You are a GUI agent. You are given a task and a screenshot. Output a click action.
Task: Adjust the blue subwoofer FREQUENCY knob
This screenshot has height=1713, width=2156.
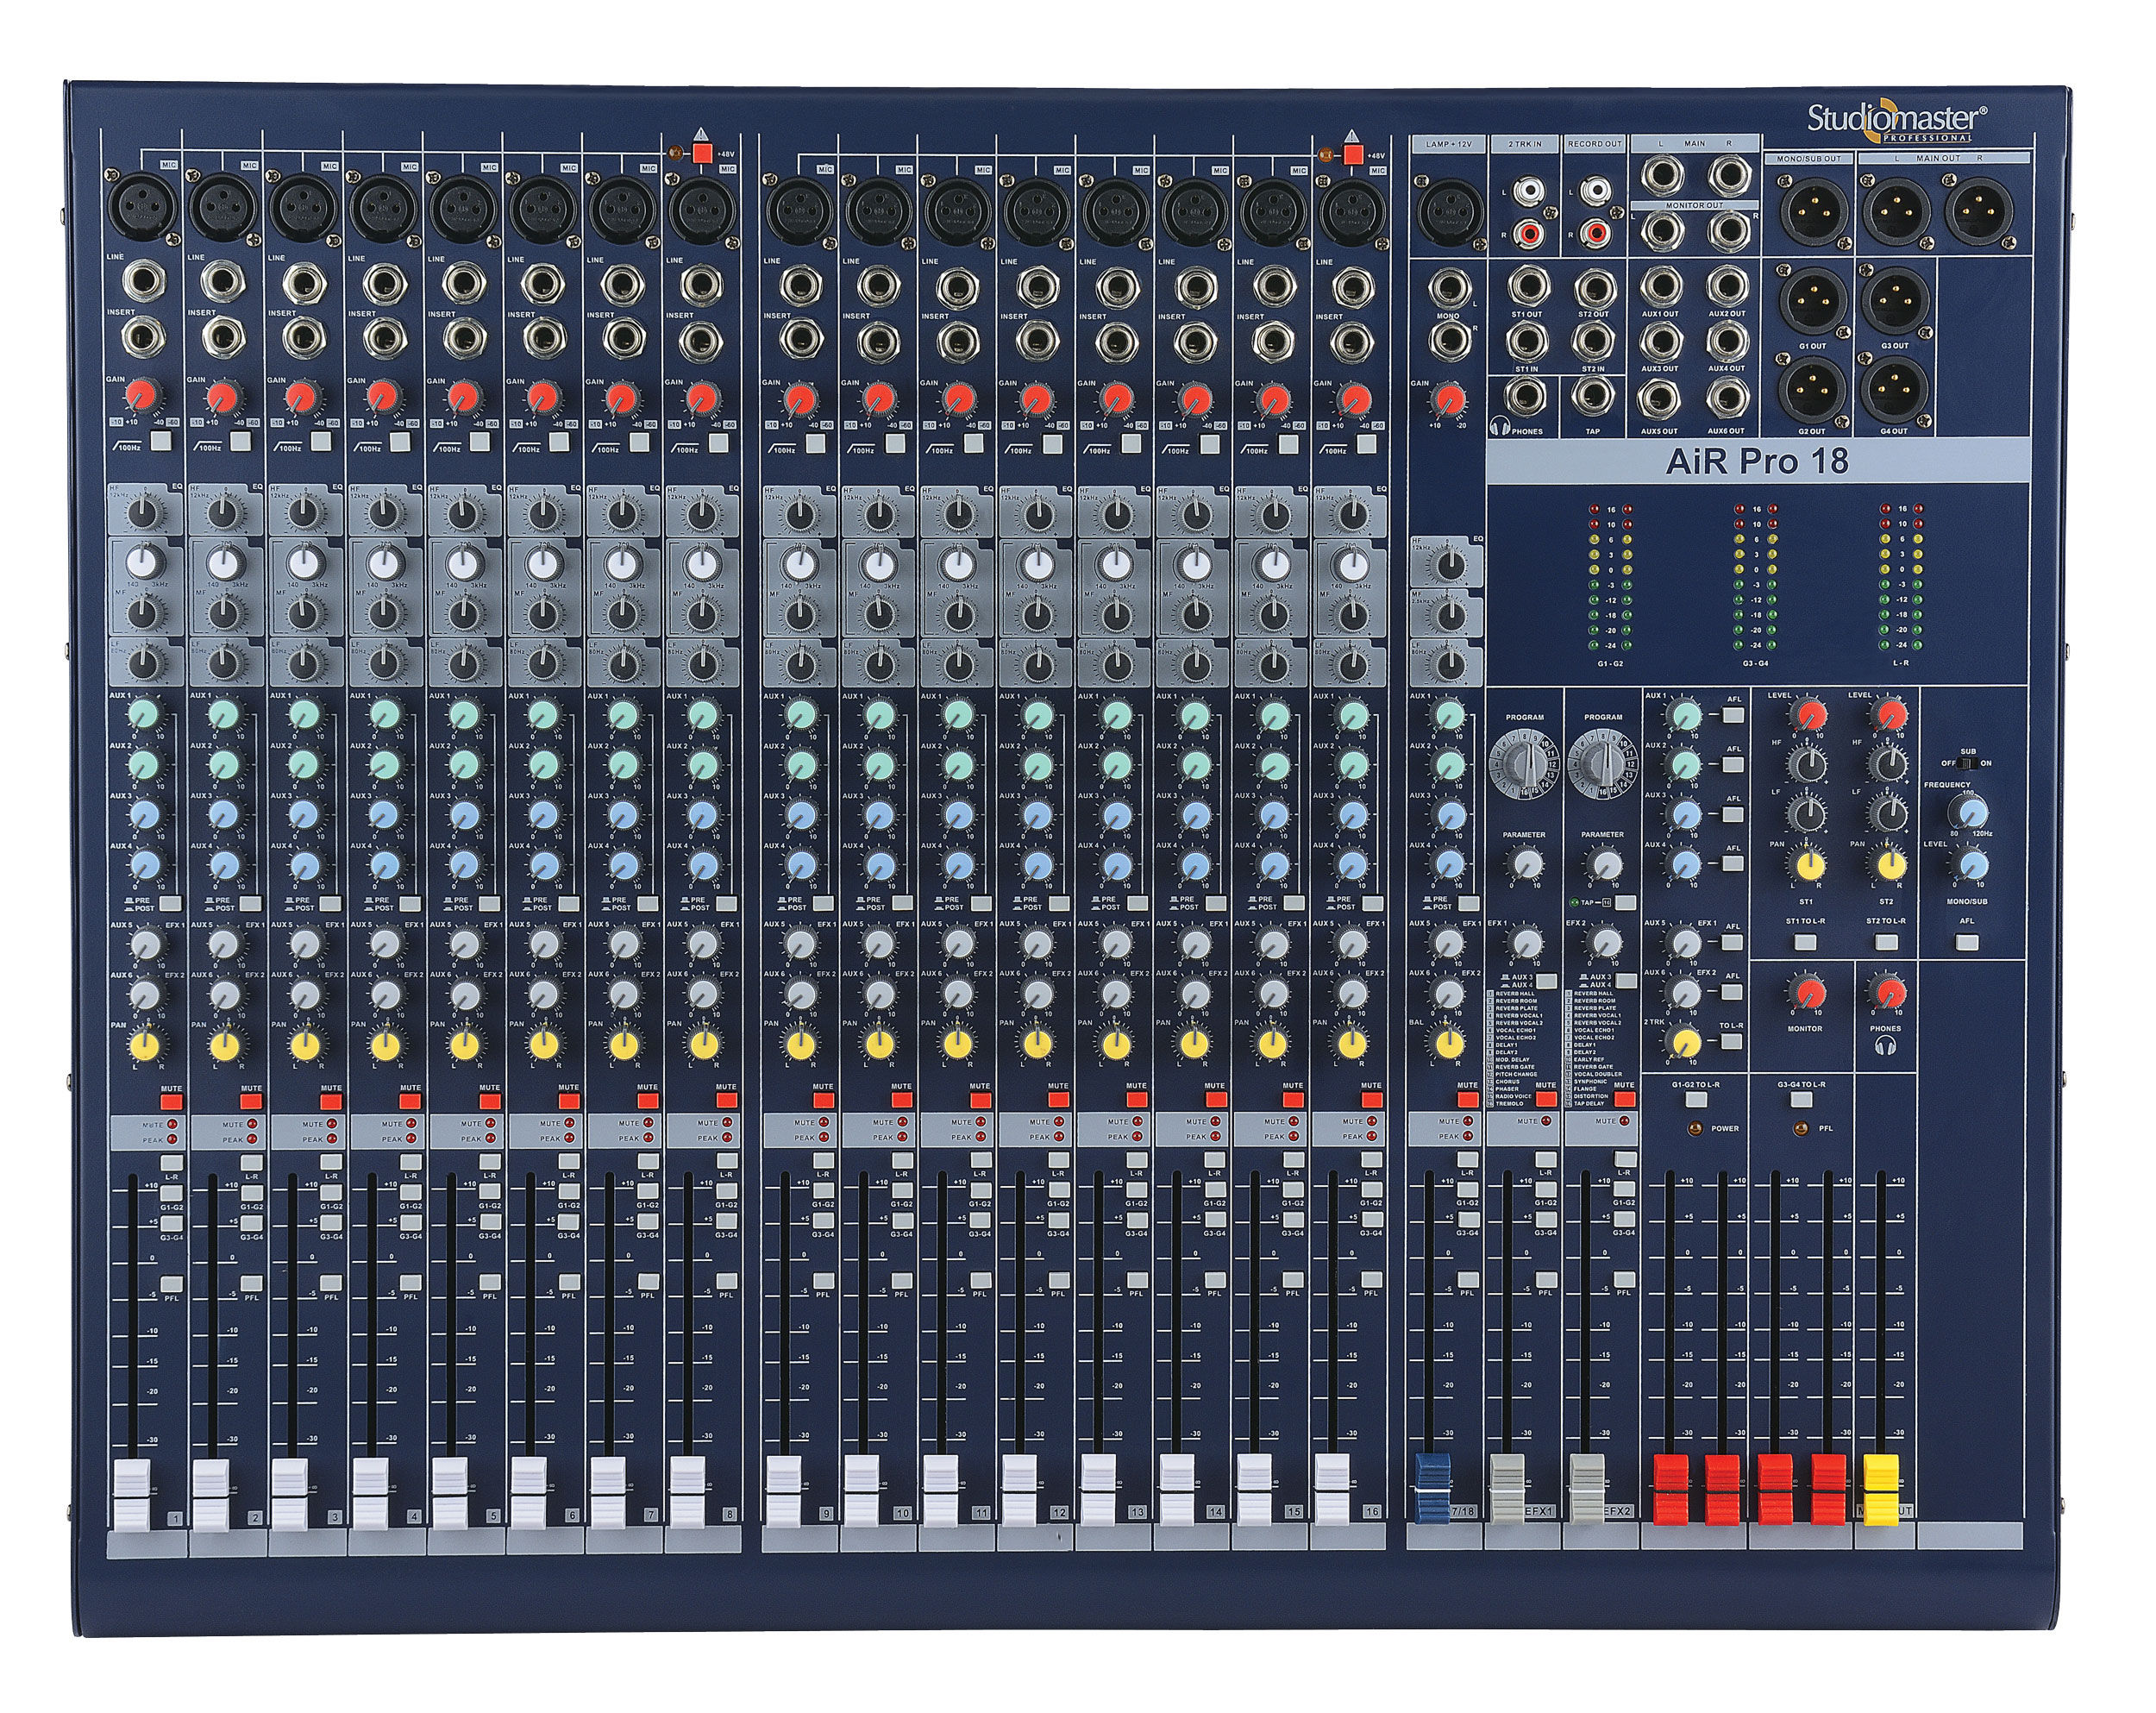pyautogui.click(x=1968, y=814)
